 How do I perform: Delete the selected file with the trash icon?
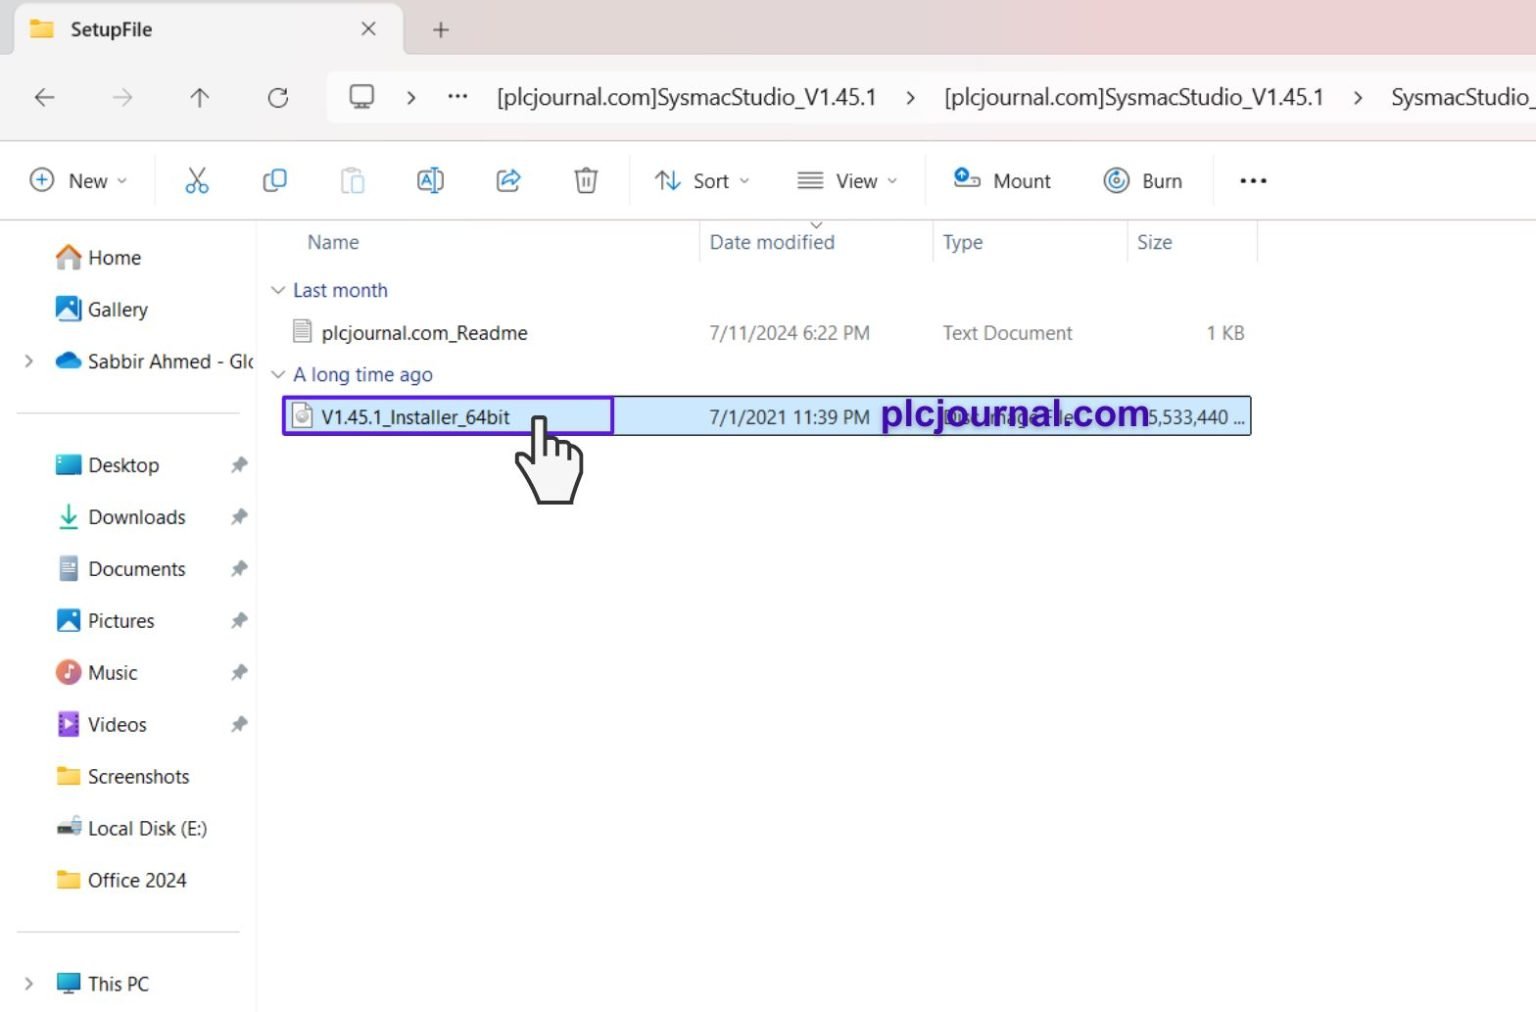tap(586, 180)
